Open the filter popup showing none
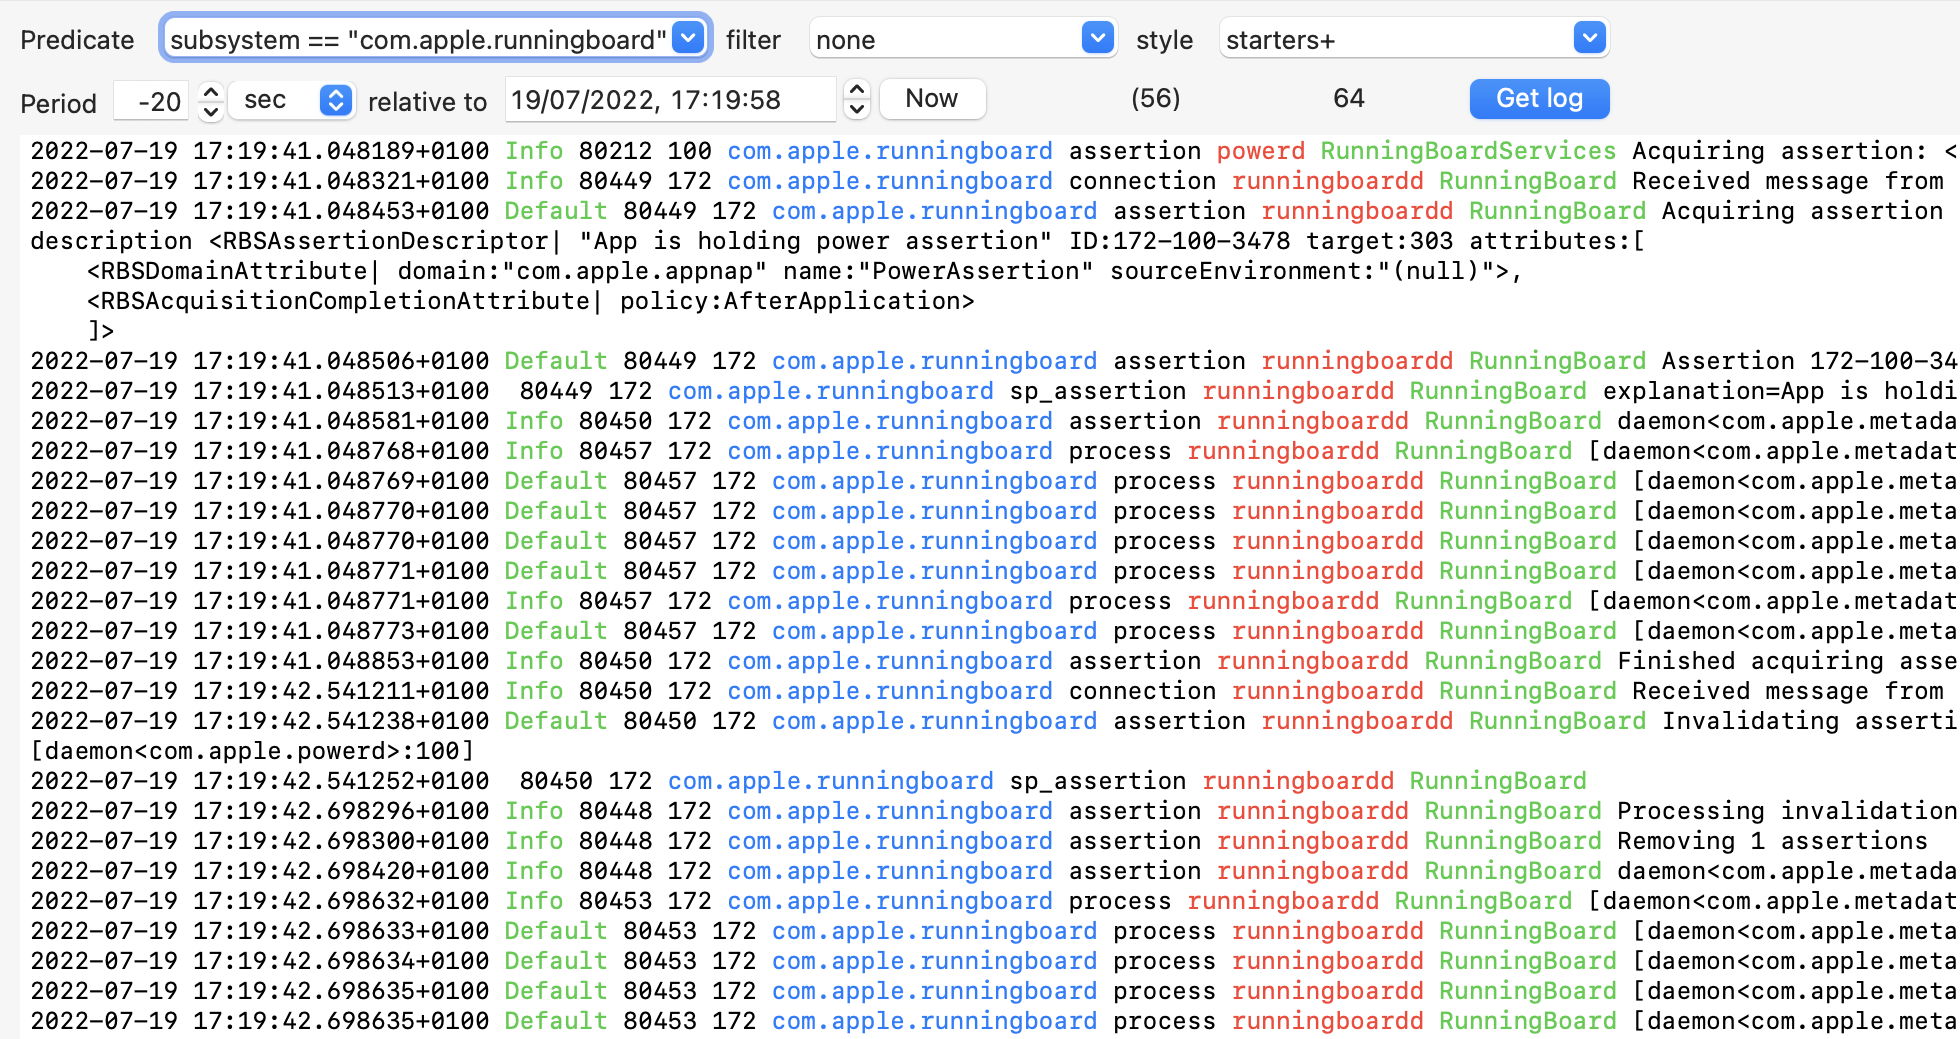This screenshot has width=1960, height=1039. pyautogui.click(x=962, y=40)
